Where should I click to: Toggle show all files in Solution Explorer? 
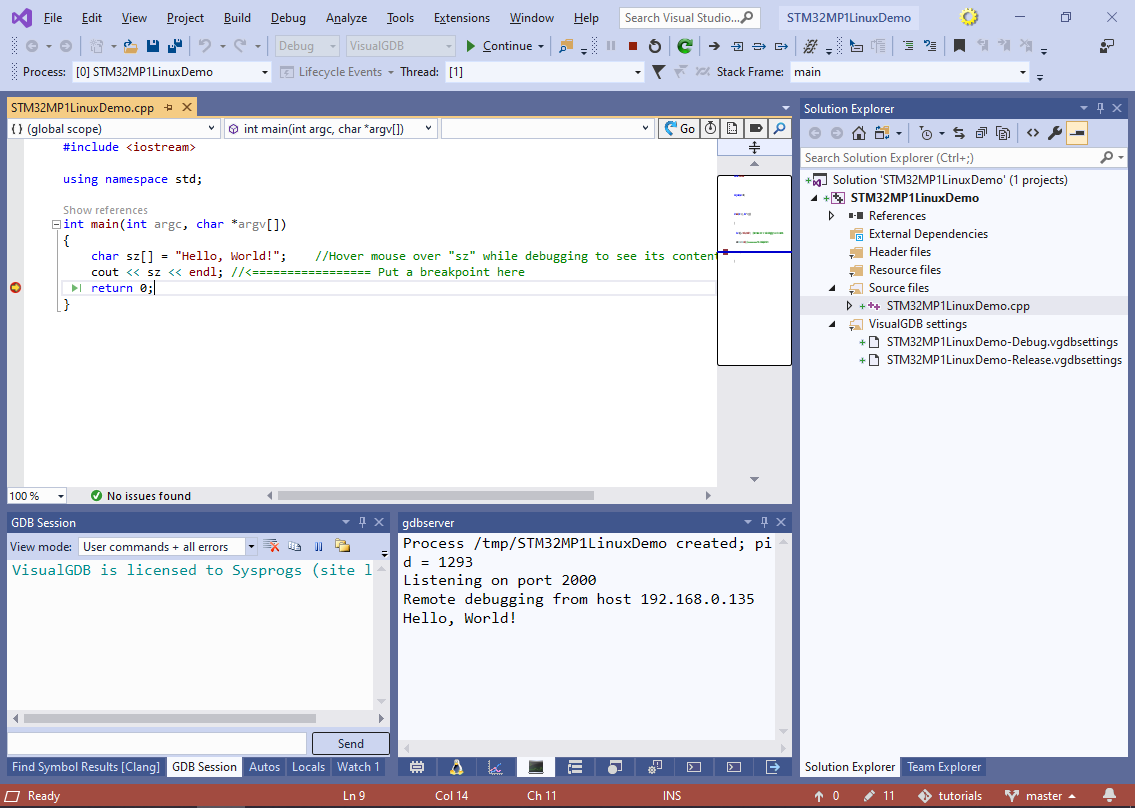pyautogui.click(x=1003, y=133)
